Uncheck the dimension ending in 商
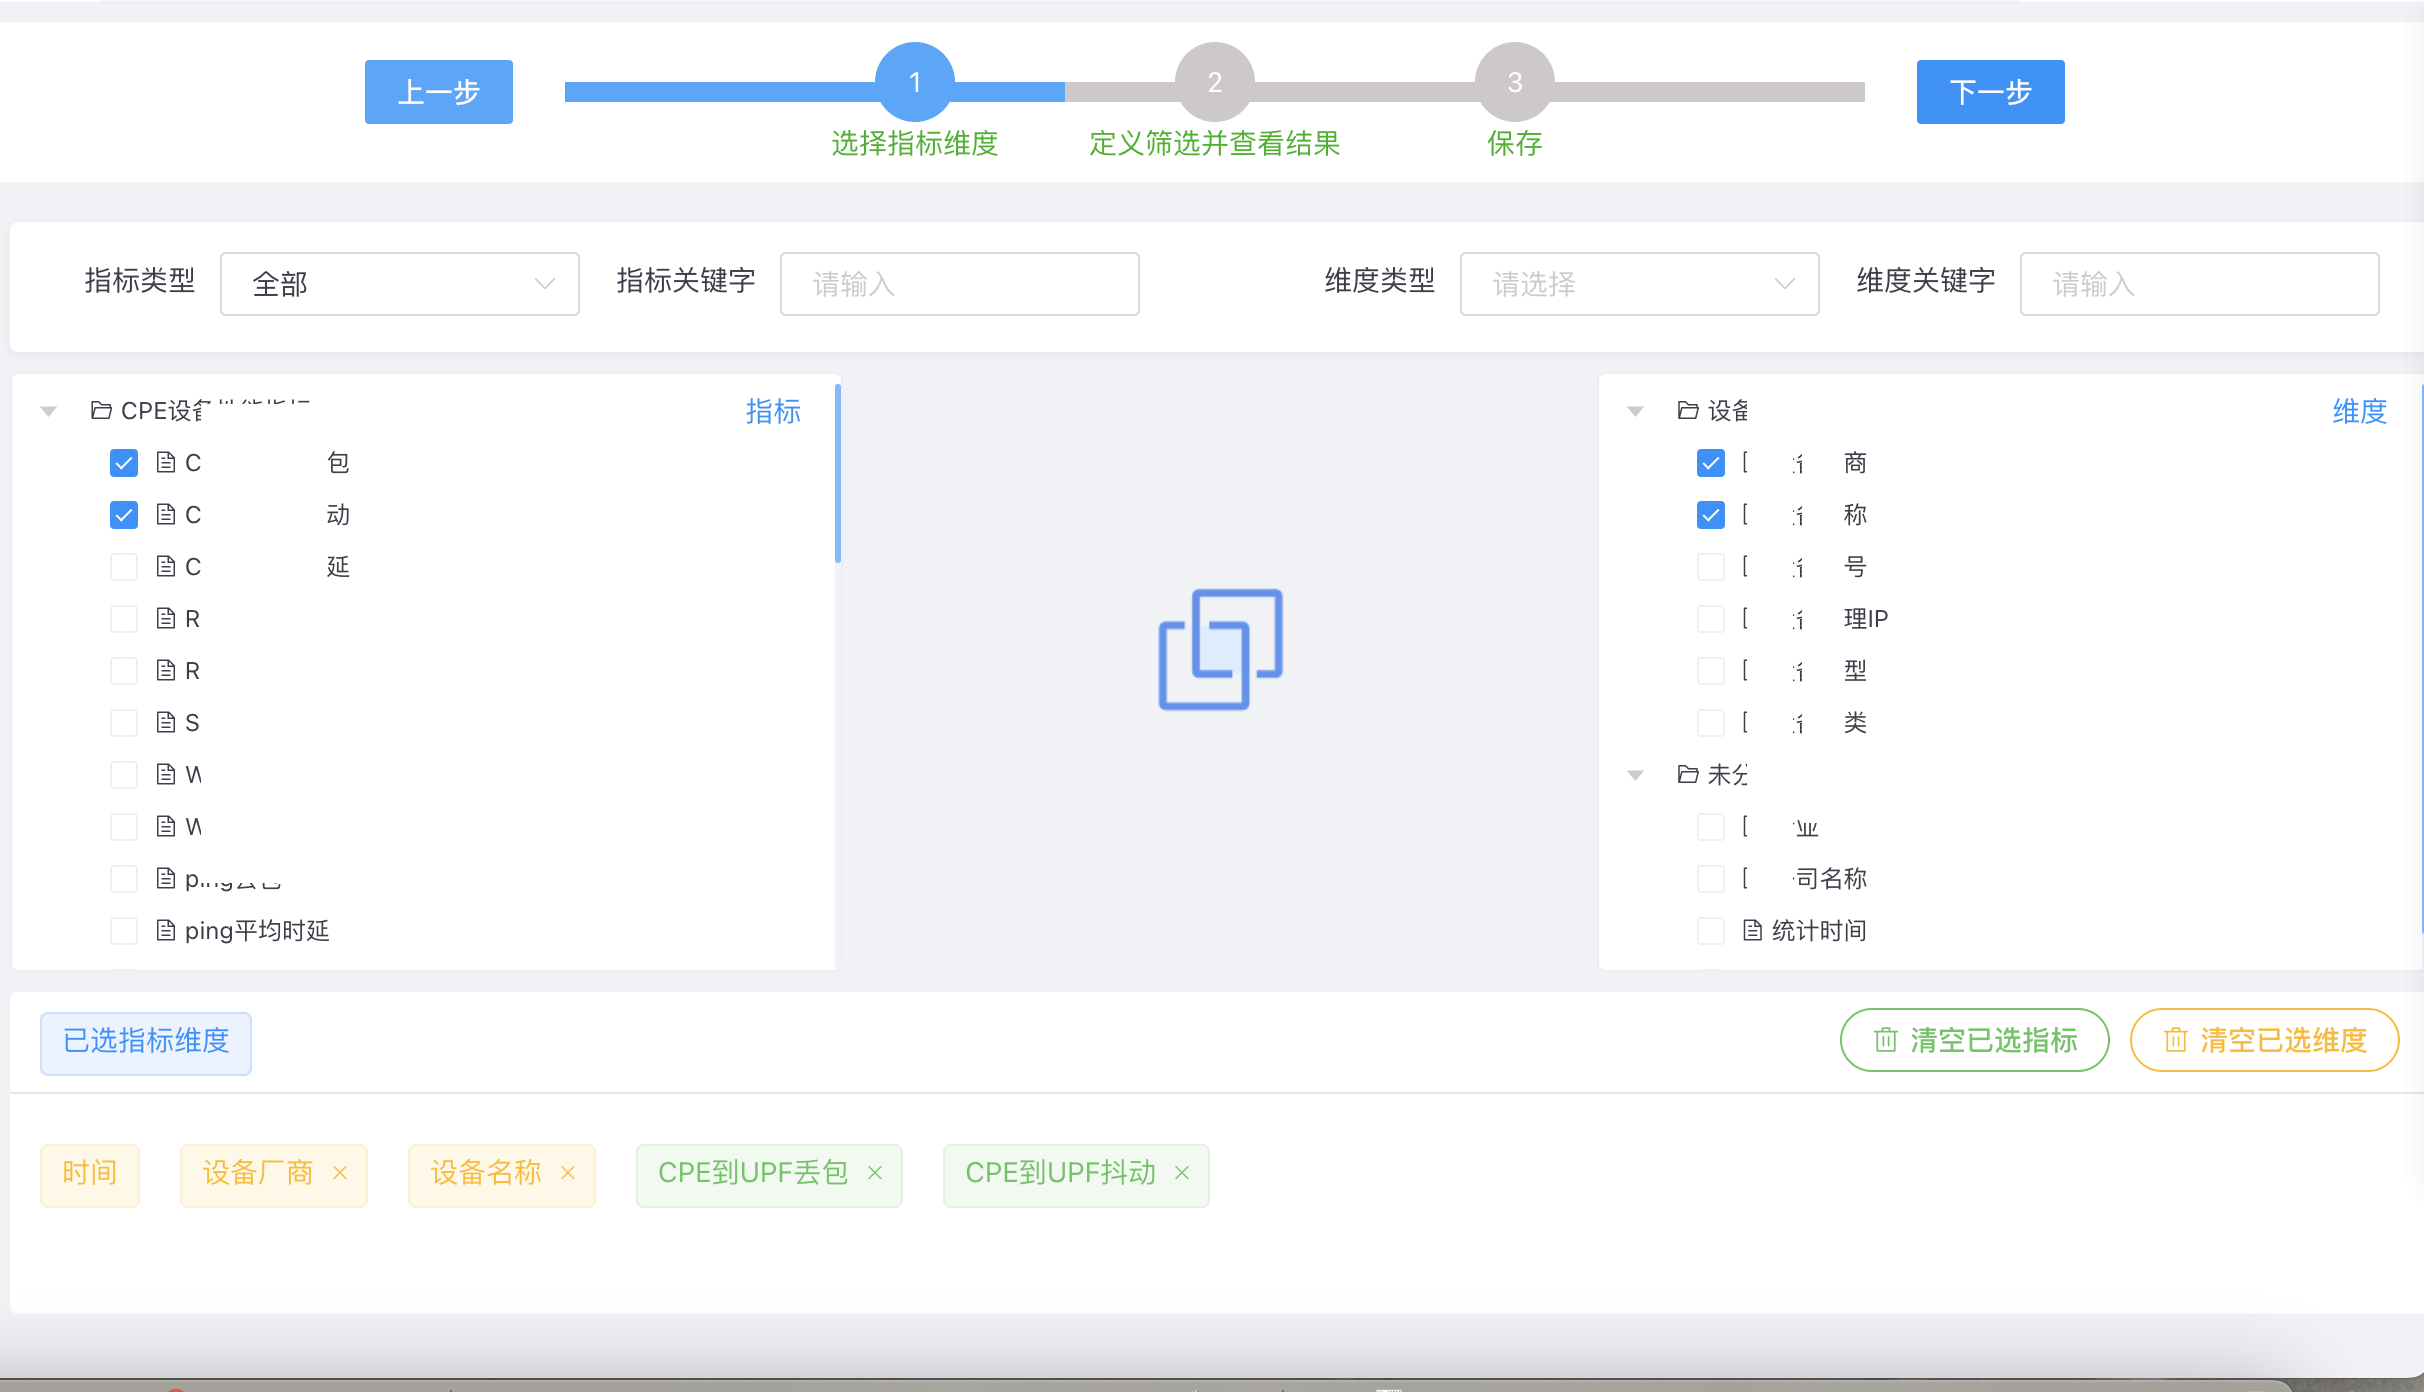The width and height of the screenshot is (2424, 1392). tap(1711, 463)
